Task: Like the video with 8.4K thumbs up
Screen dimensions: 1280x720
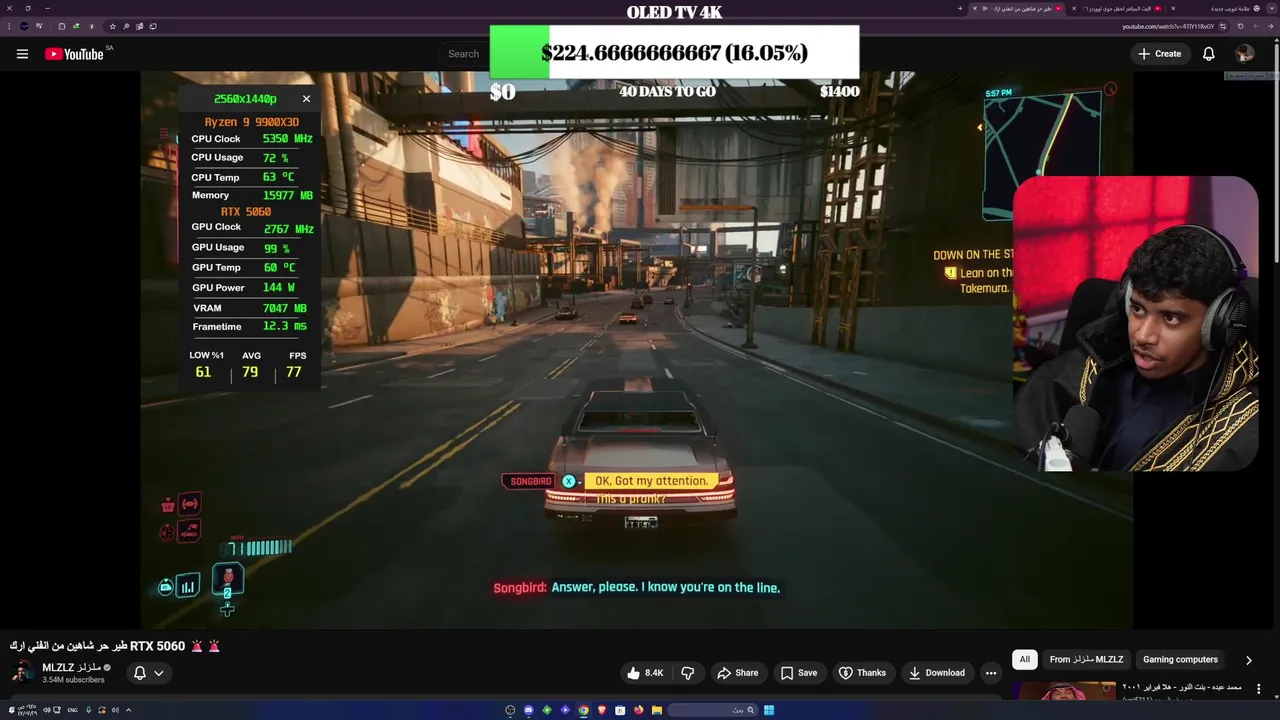Action: pos(645,673)
